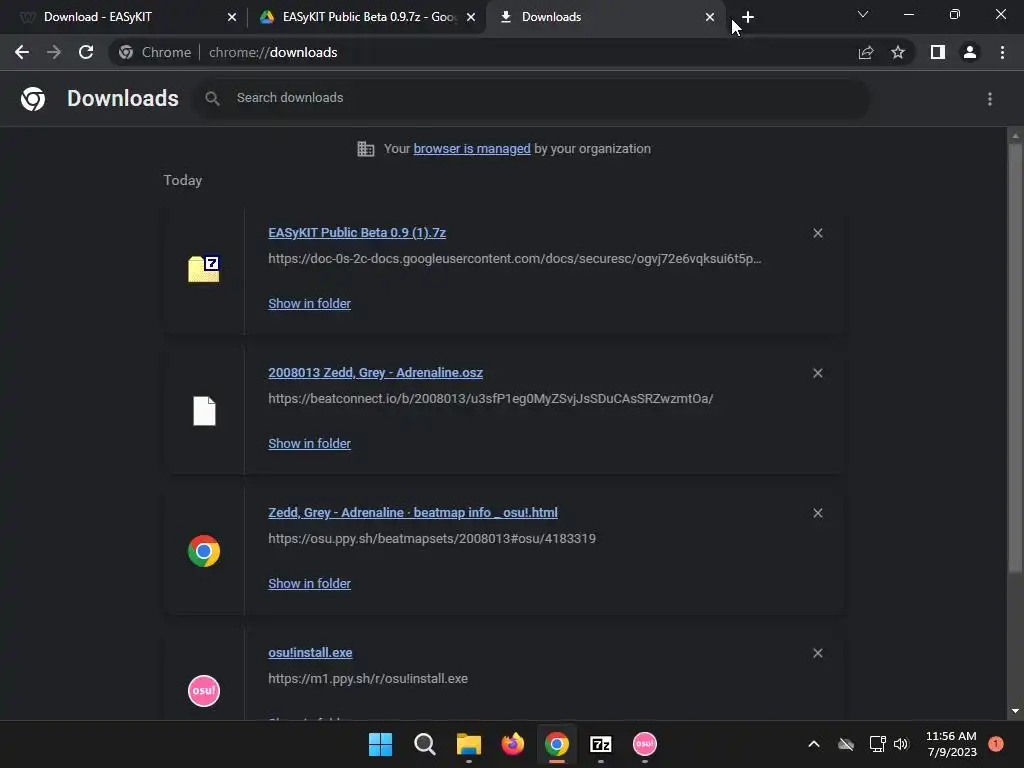Remove EASyKIT Public Beta 0.9 (1).7z from list
This screenshot has width=1024, height=768.
818,233
